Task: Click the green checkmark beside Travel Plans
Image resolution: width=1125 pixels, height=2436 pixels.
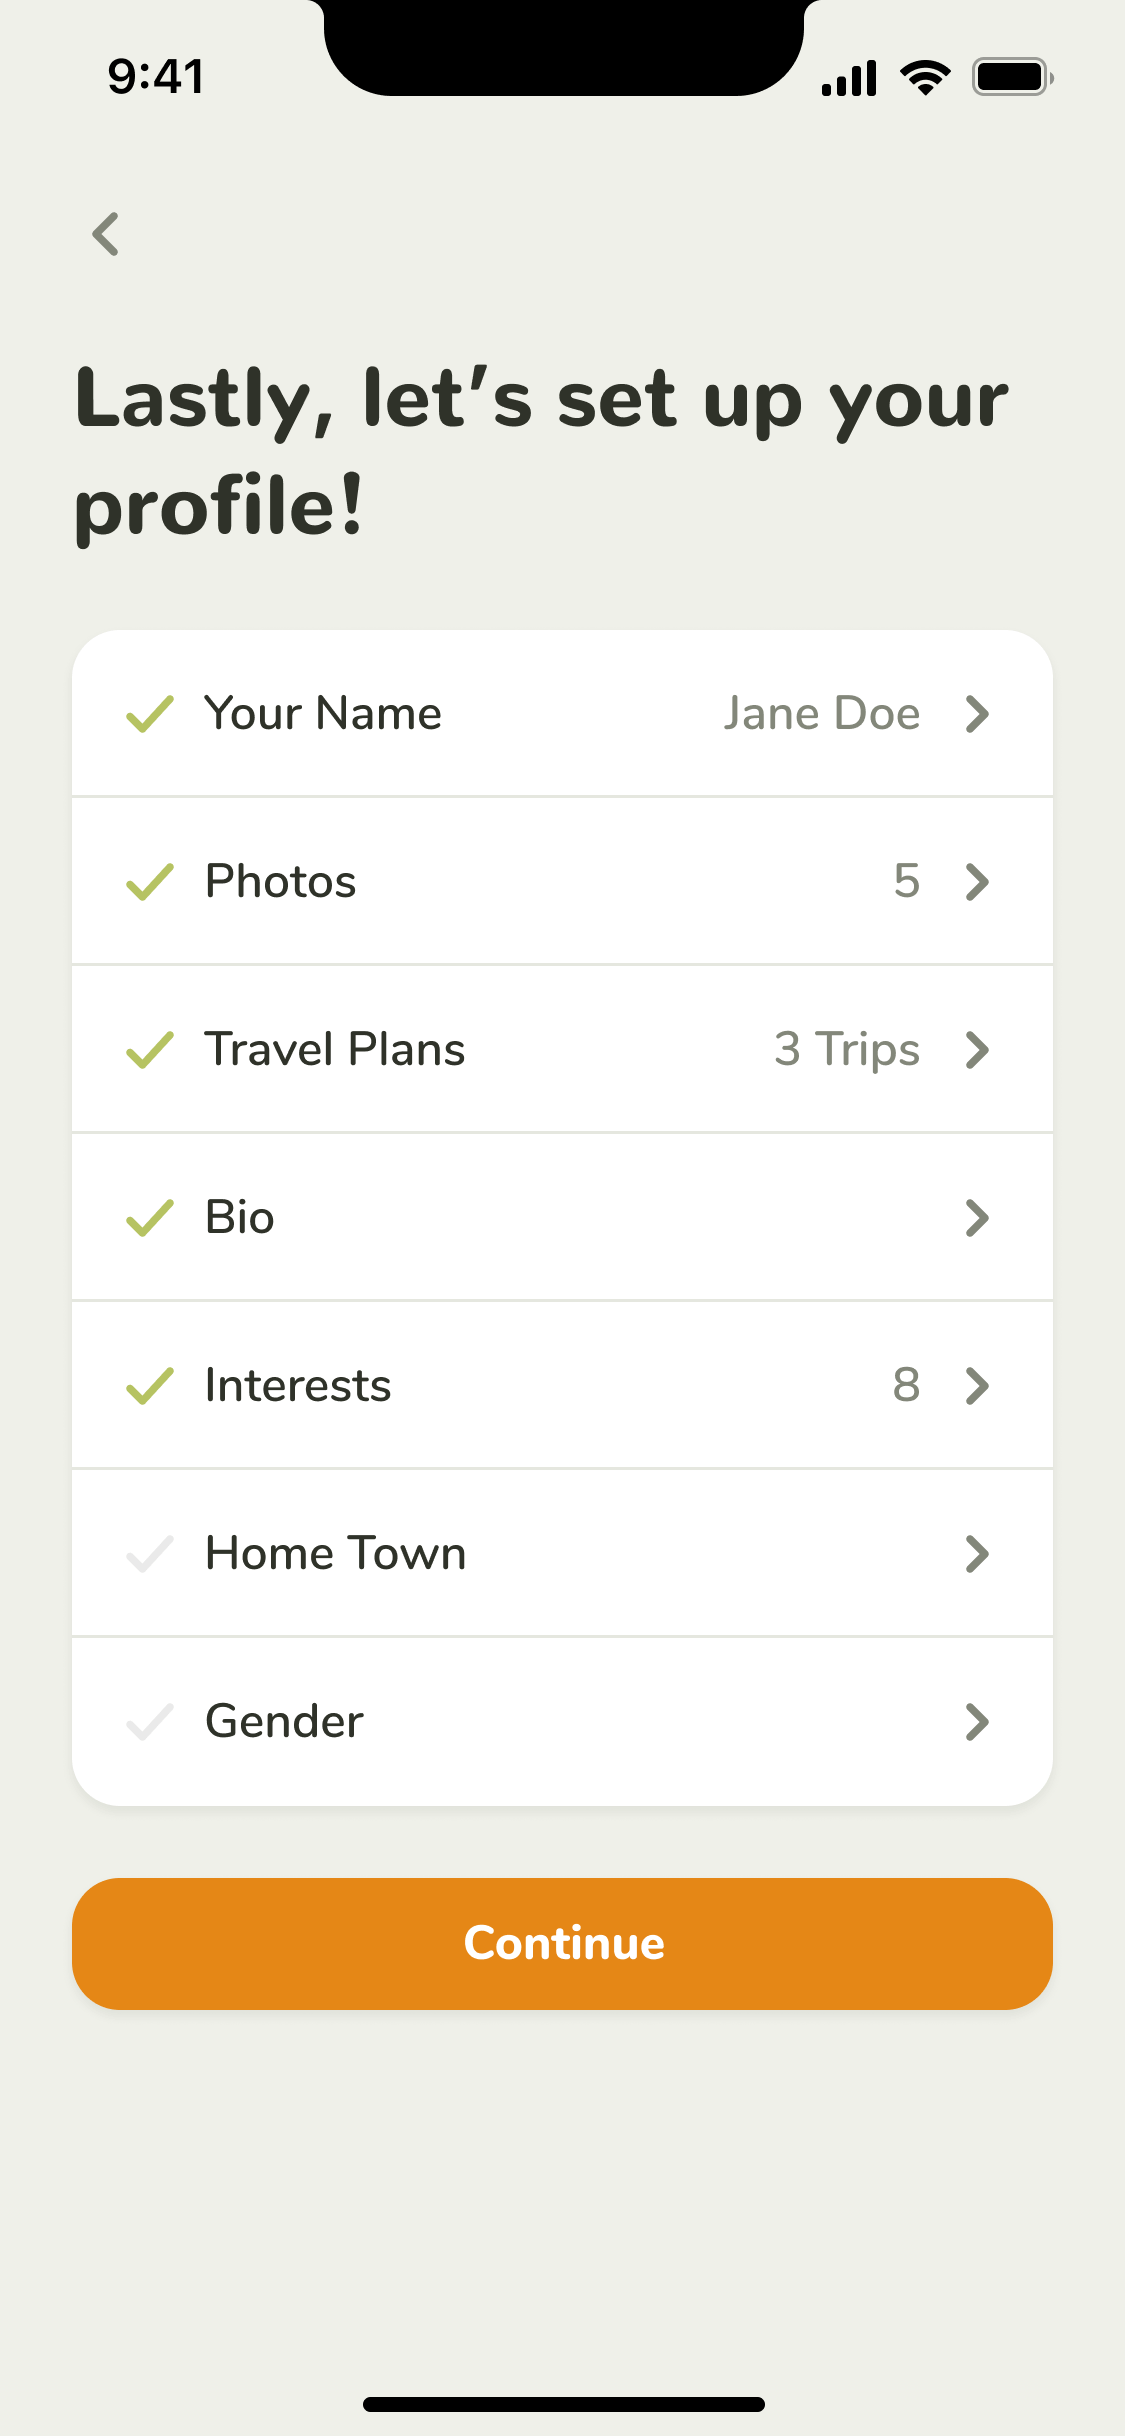Action: click(x=150, y=1050)
